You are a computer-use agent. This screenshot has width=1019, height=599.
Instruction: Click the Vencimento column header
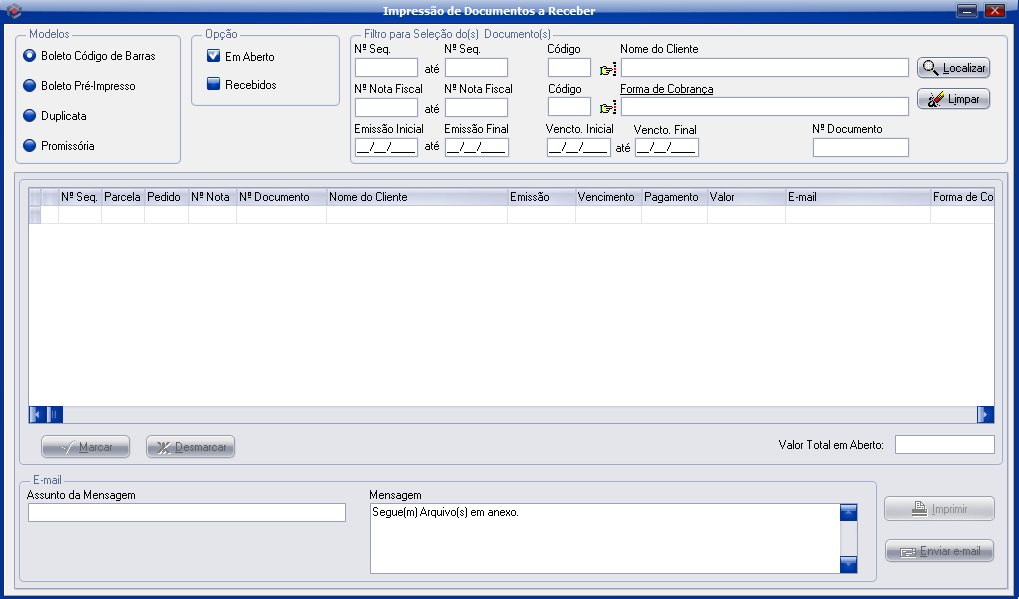607,197
